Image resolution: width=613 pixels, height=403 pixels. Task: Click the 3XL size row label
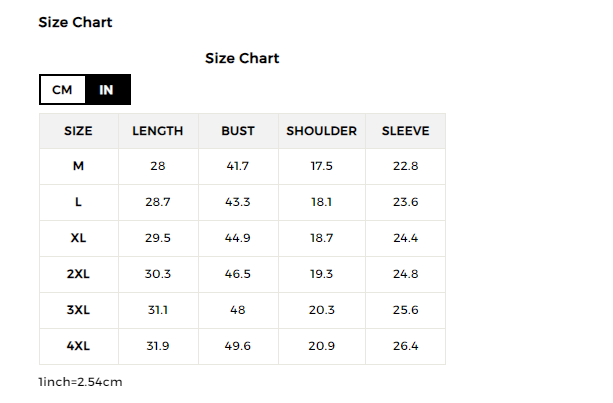point(78,310)
